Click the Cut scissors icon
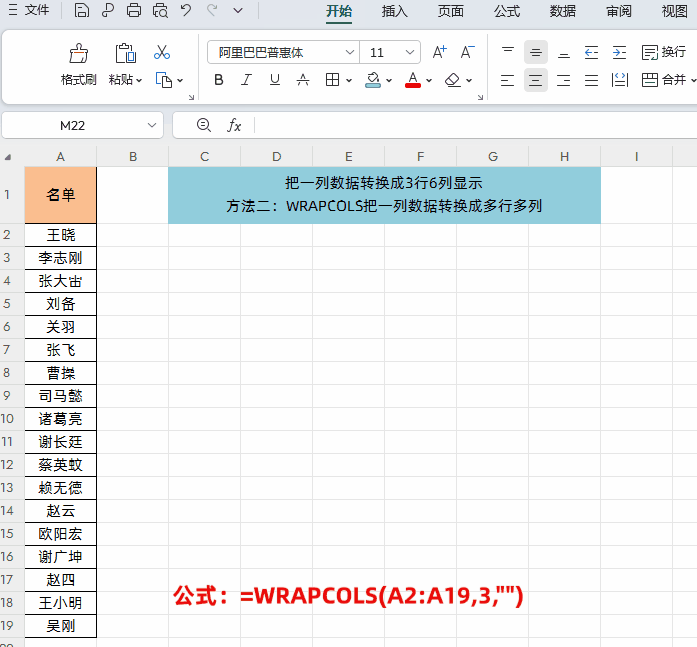Image resolution: width=697 pixels, height=647 pixels. tap(162, 53)
